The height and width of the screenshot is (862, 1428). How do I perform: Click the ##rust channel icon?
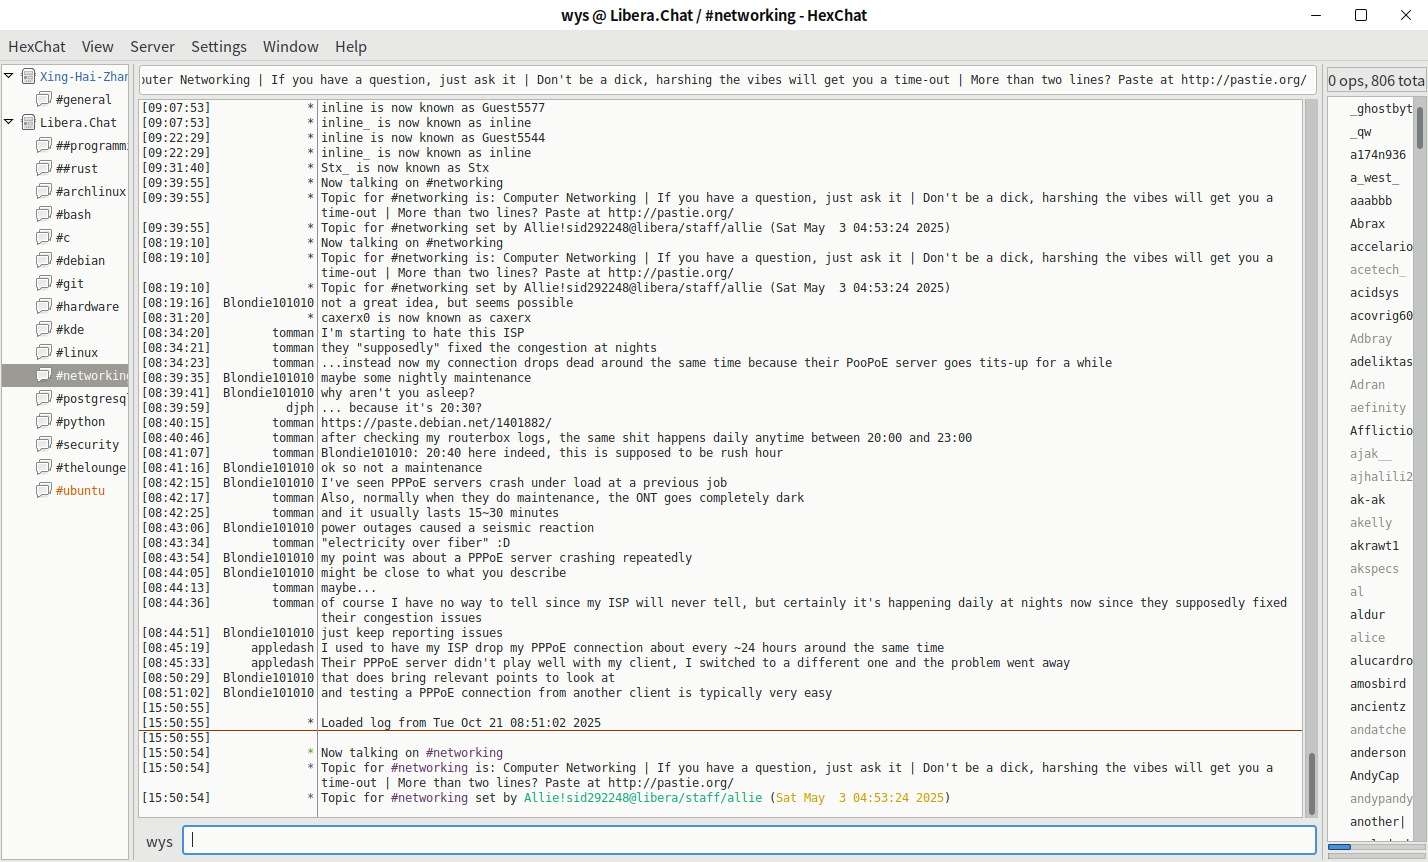44,168
